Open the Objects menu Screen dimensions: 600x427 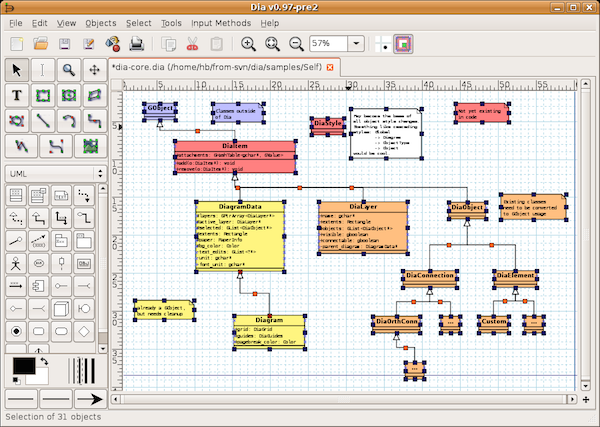[101, 23]
